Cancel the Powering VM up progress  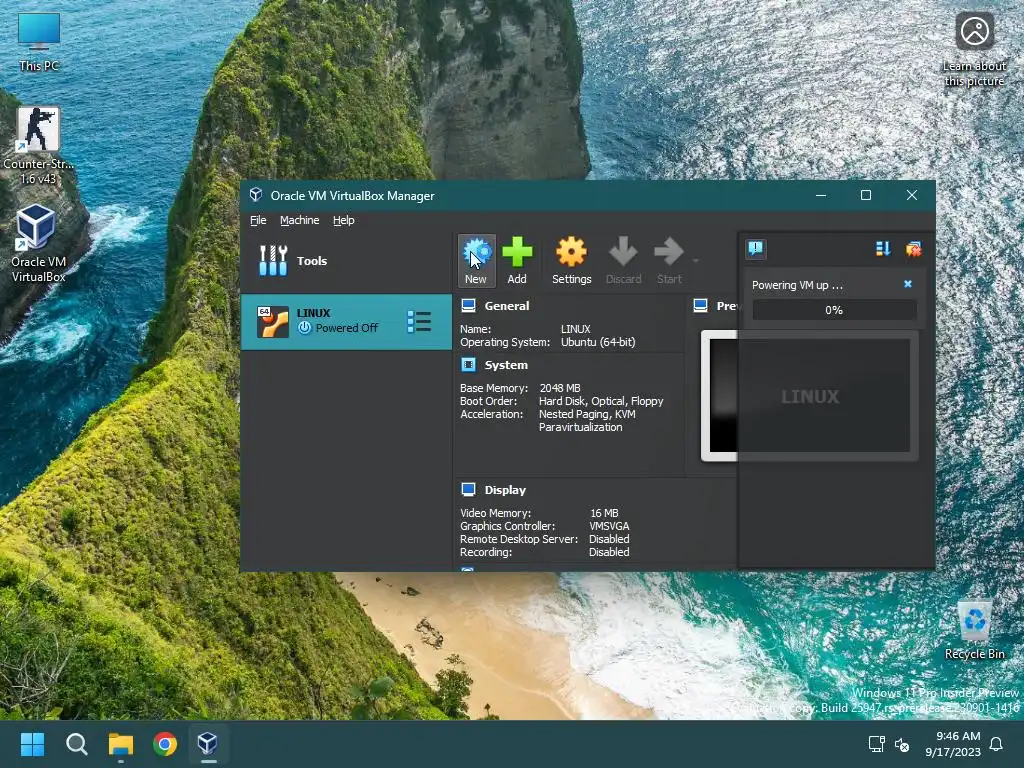pos(908,284)
